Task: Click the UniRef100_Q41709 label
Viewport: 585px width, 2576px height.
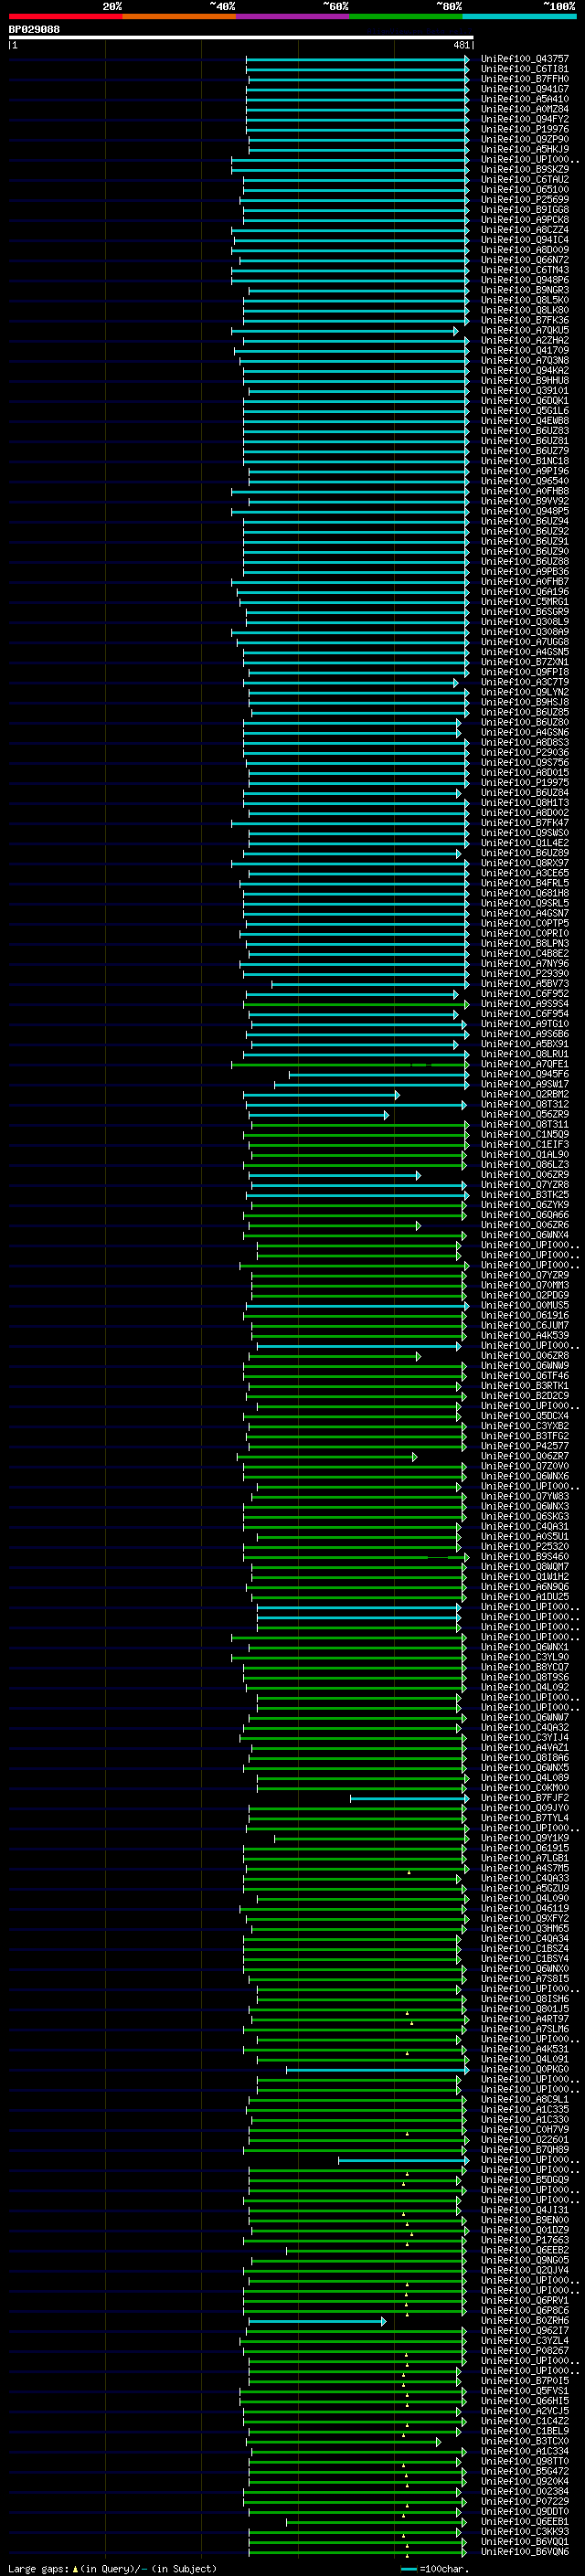Action: pyautogui.click(x=525, y=351)
